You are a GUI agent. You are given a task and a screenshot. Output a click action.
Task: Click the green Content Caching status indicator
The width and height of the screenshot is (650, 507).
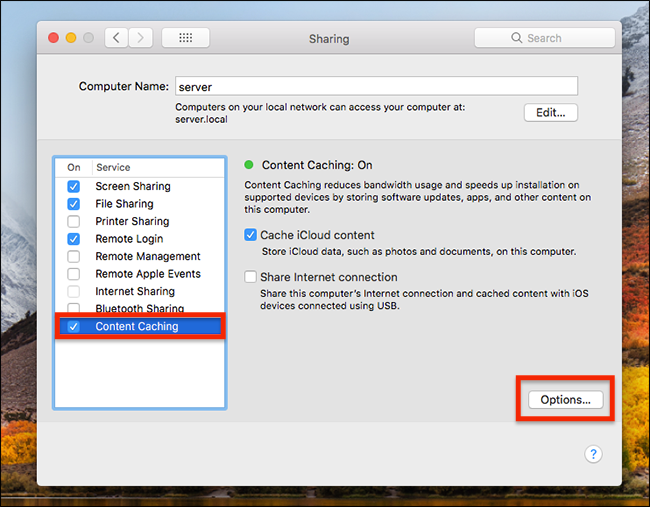coord(249,165)
